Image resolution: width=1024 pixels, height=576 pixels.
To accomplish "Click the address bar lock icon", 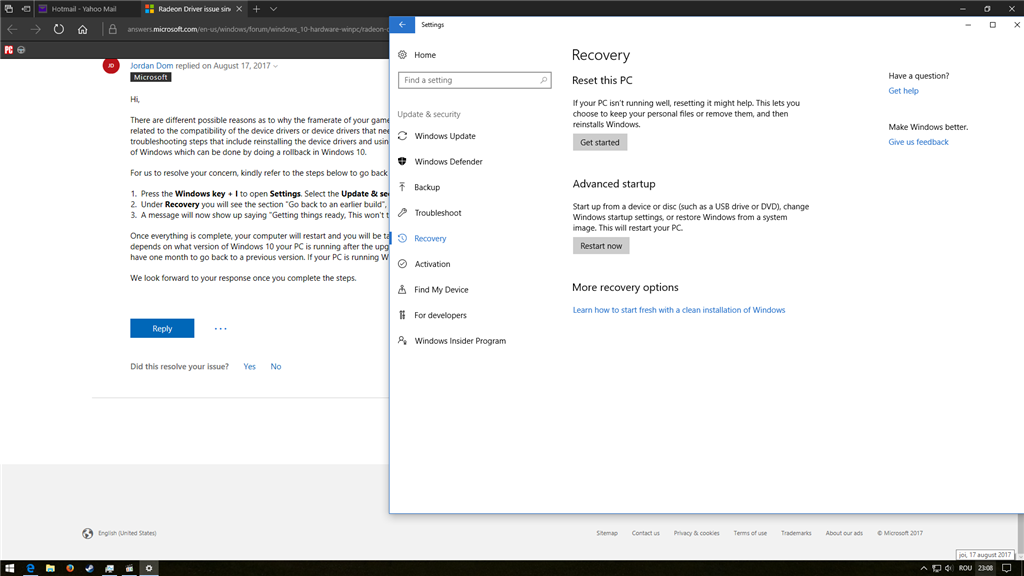I will point(112,29).
